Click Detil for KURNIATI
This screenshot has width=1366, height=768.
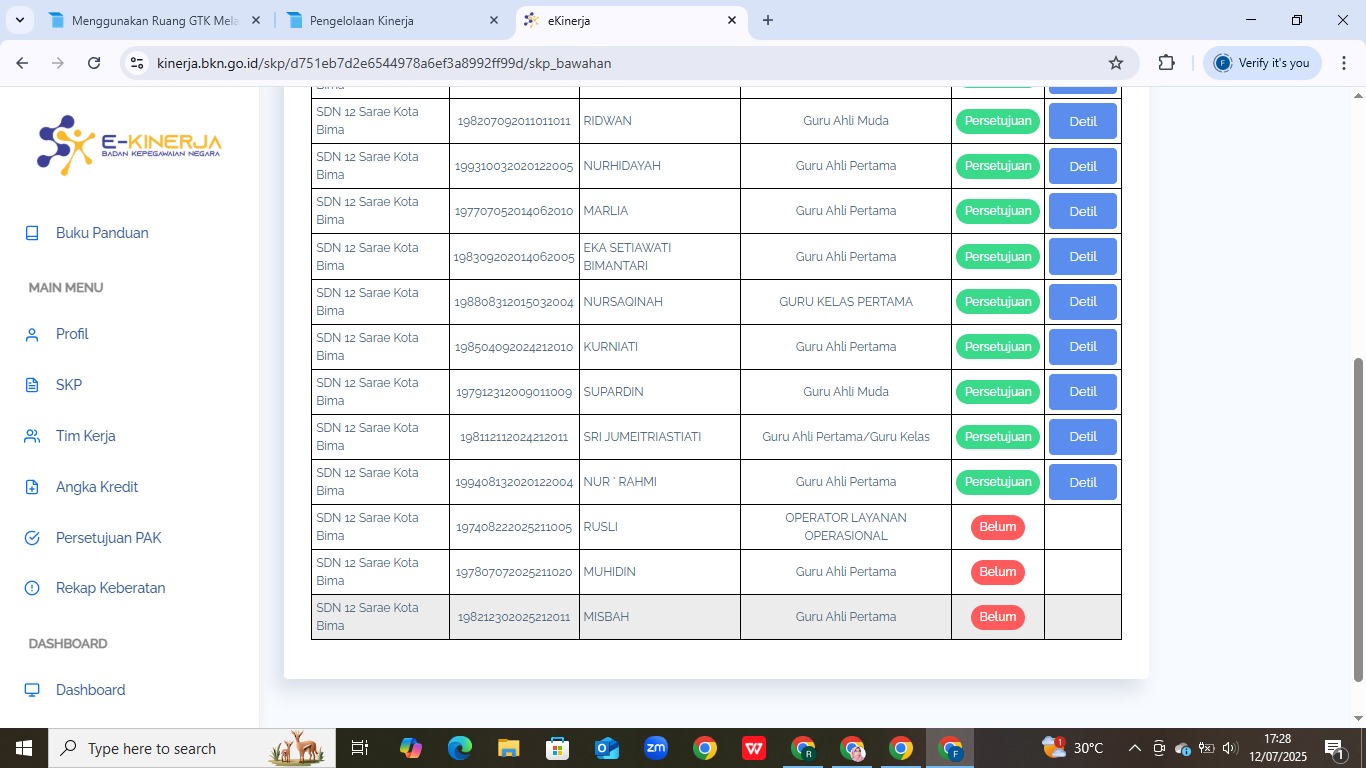[x=1083, y=346]
